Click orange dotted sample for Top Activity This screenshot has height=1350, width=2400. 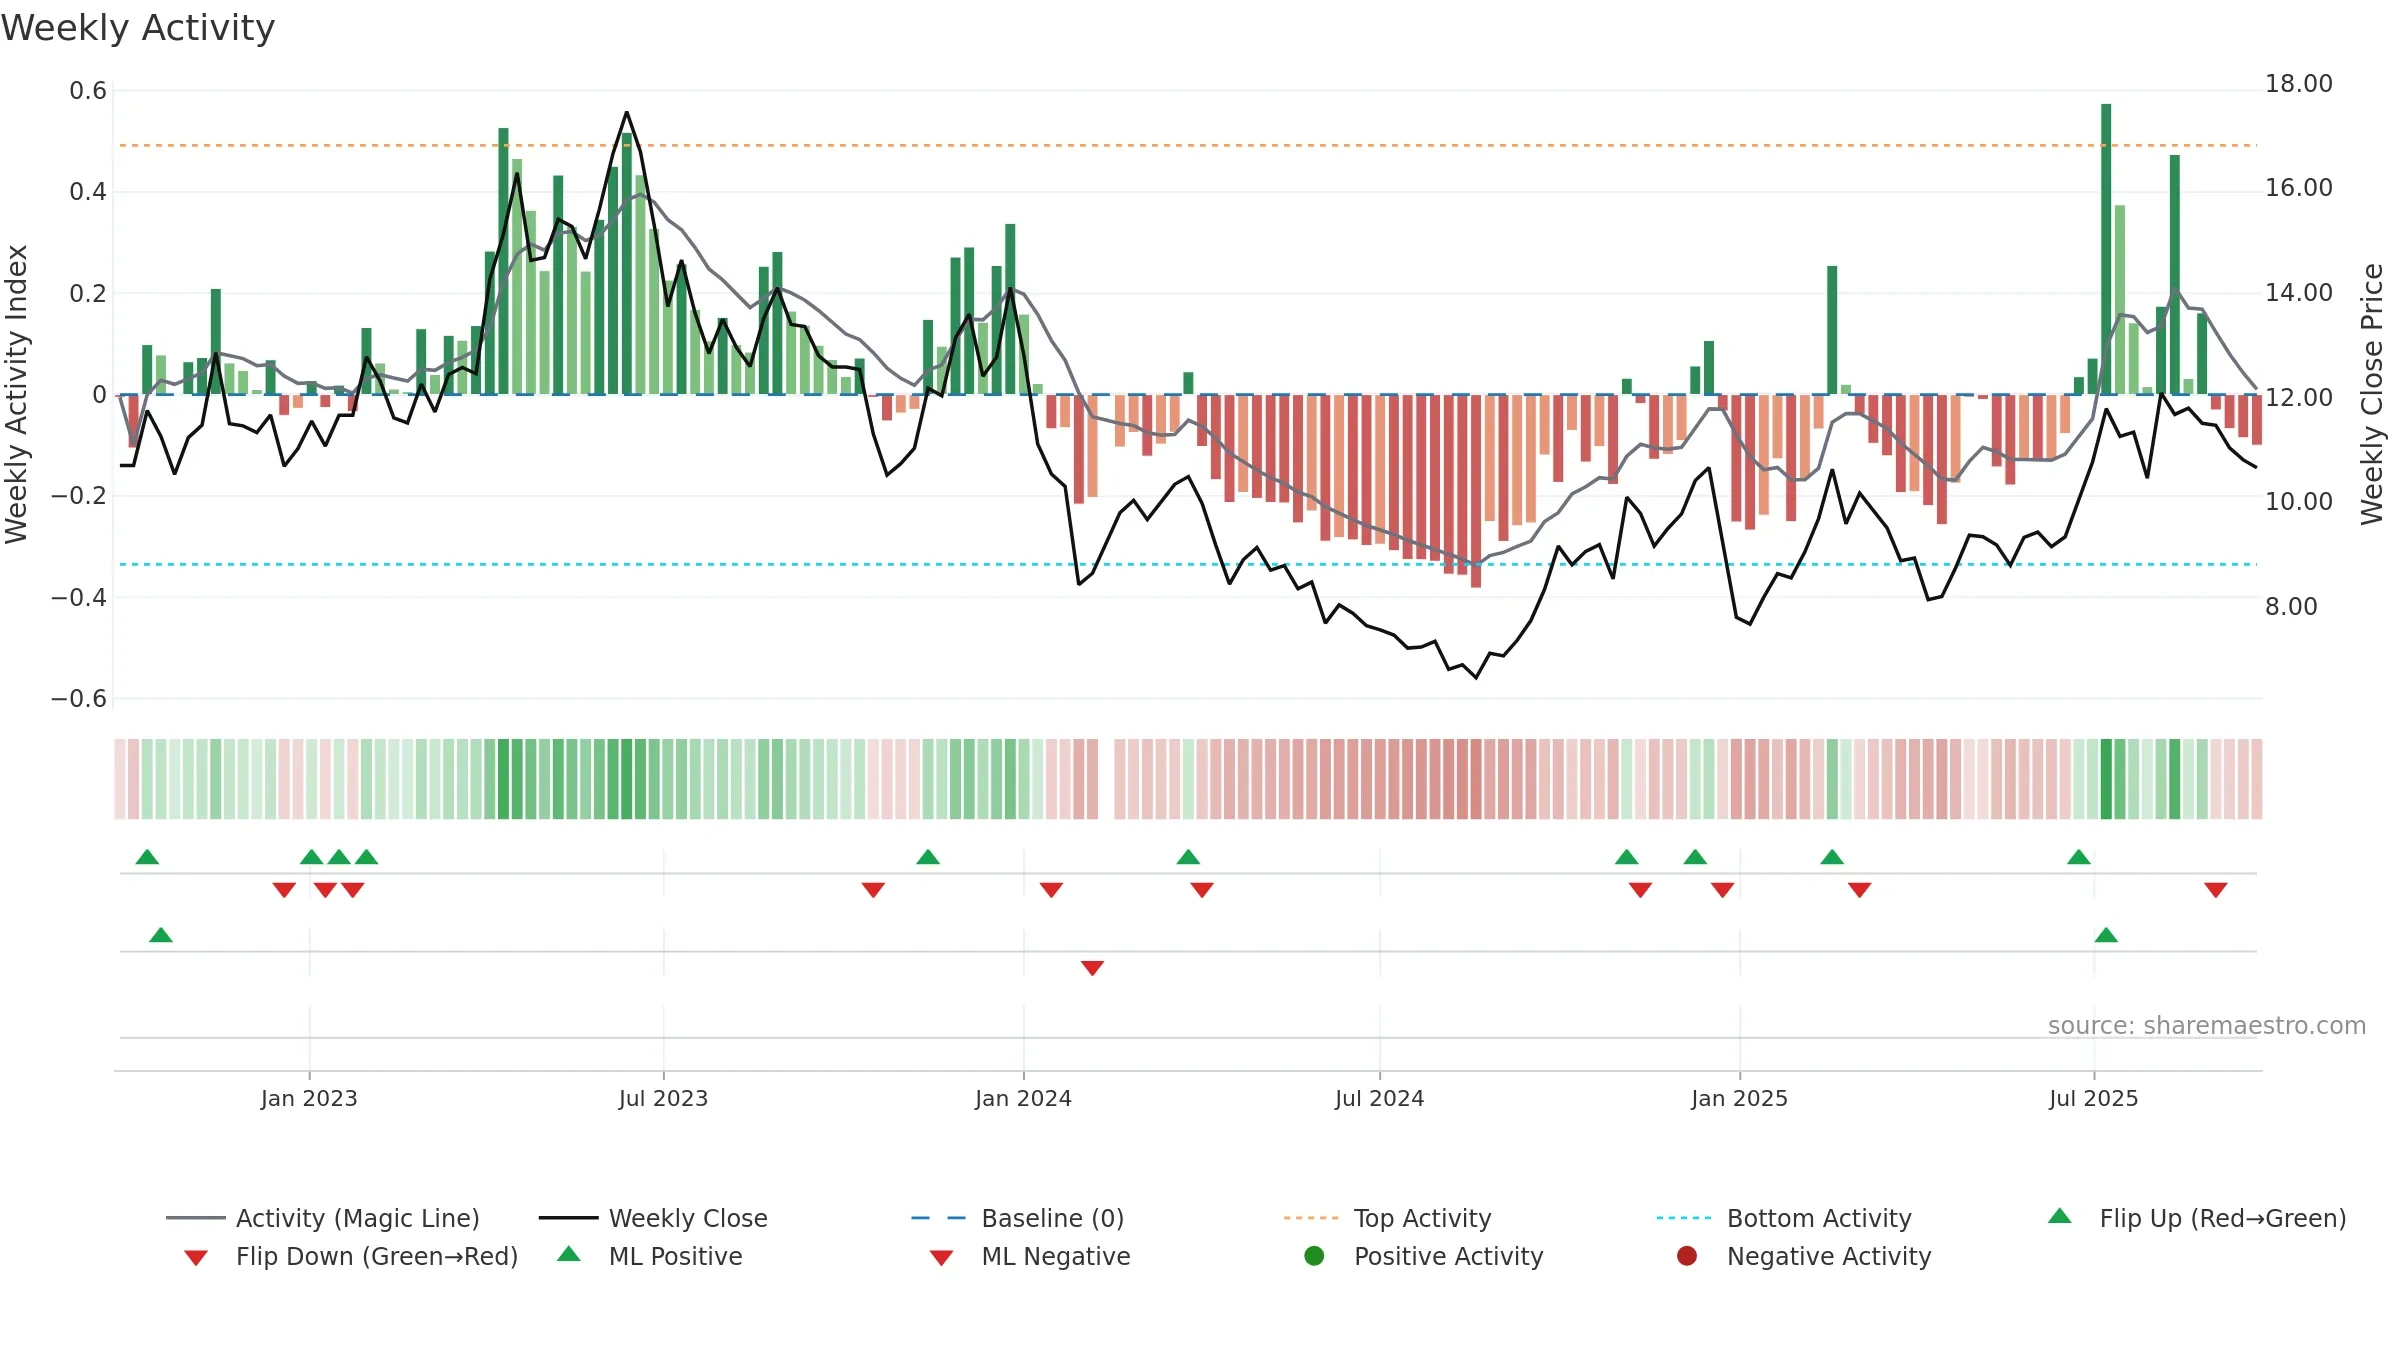(x=1311, y=1218)
